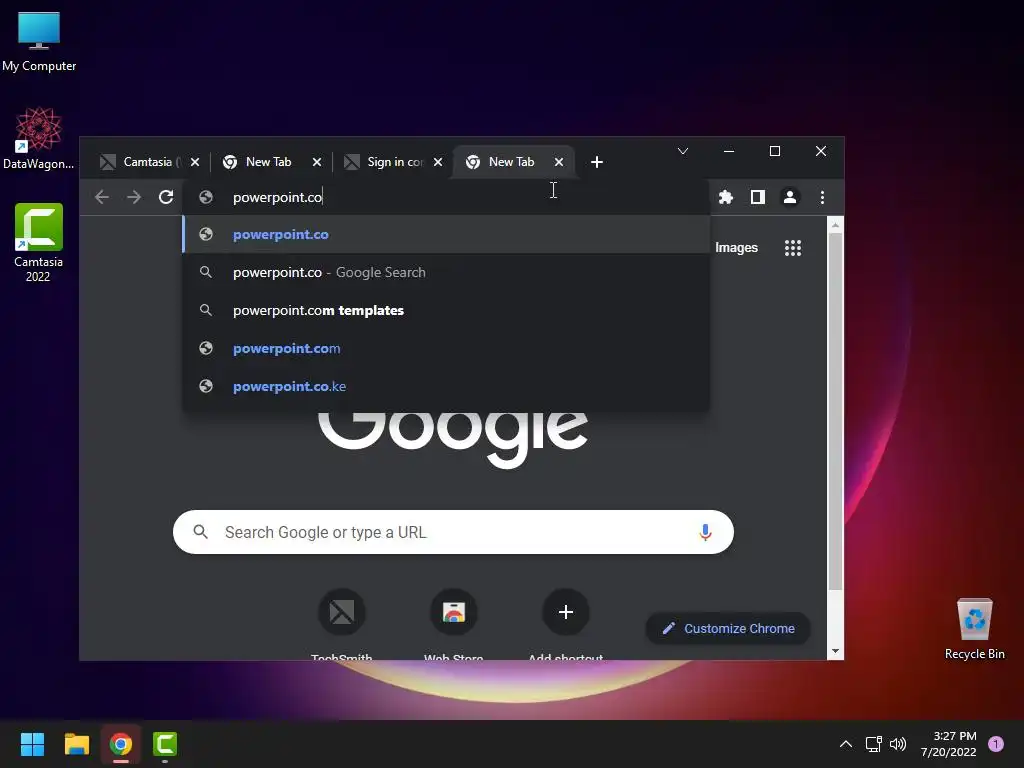Image resolution: width=1024 pixels, height=768 pixels.
Task: Switch to the first New Tab tab
Action: point(268,162)
